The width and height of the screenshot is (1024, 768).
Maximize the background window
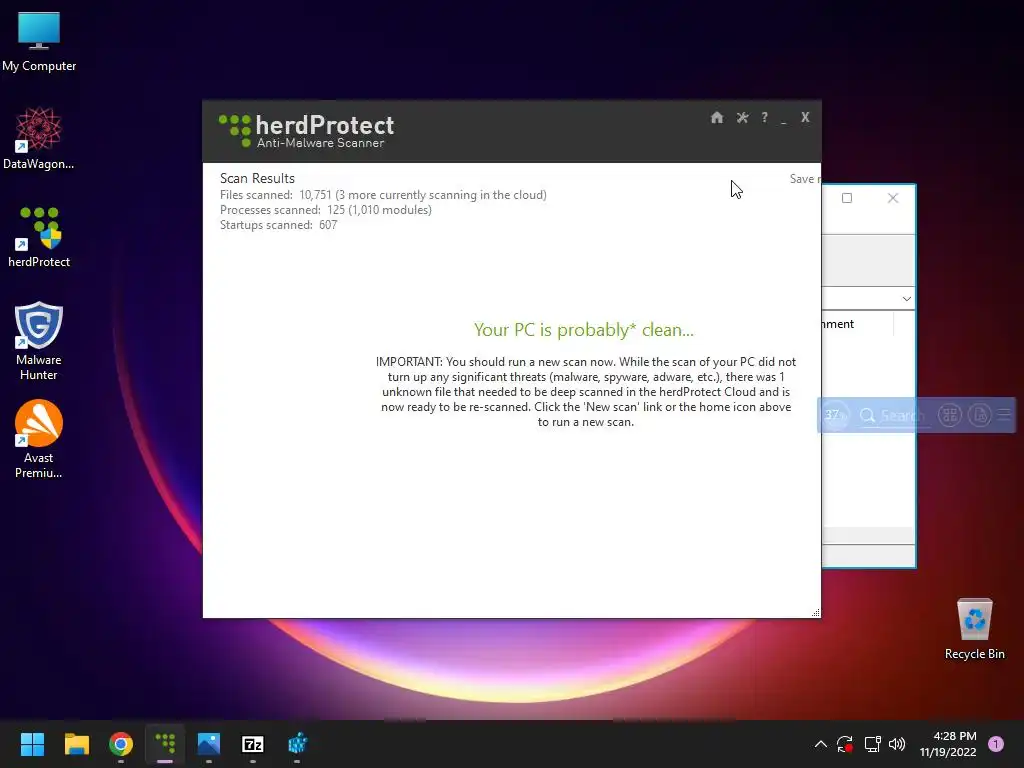coord(847,198)
